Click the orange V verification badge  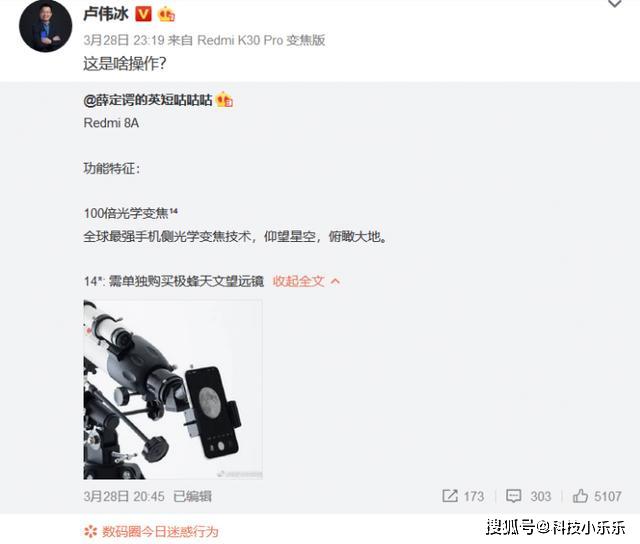click(x=143, y=14)
